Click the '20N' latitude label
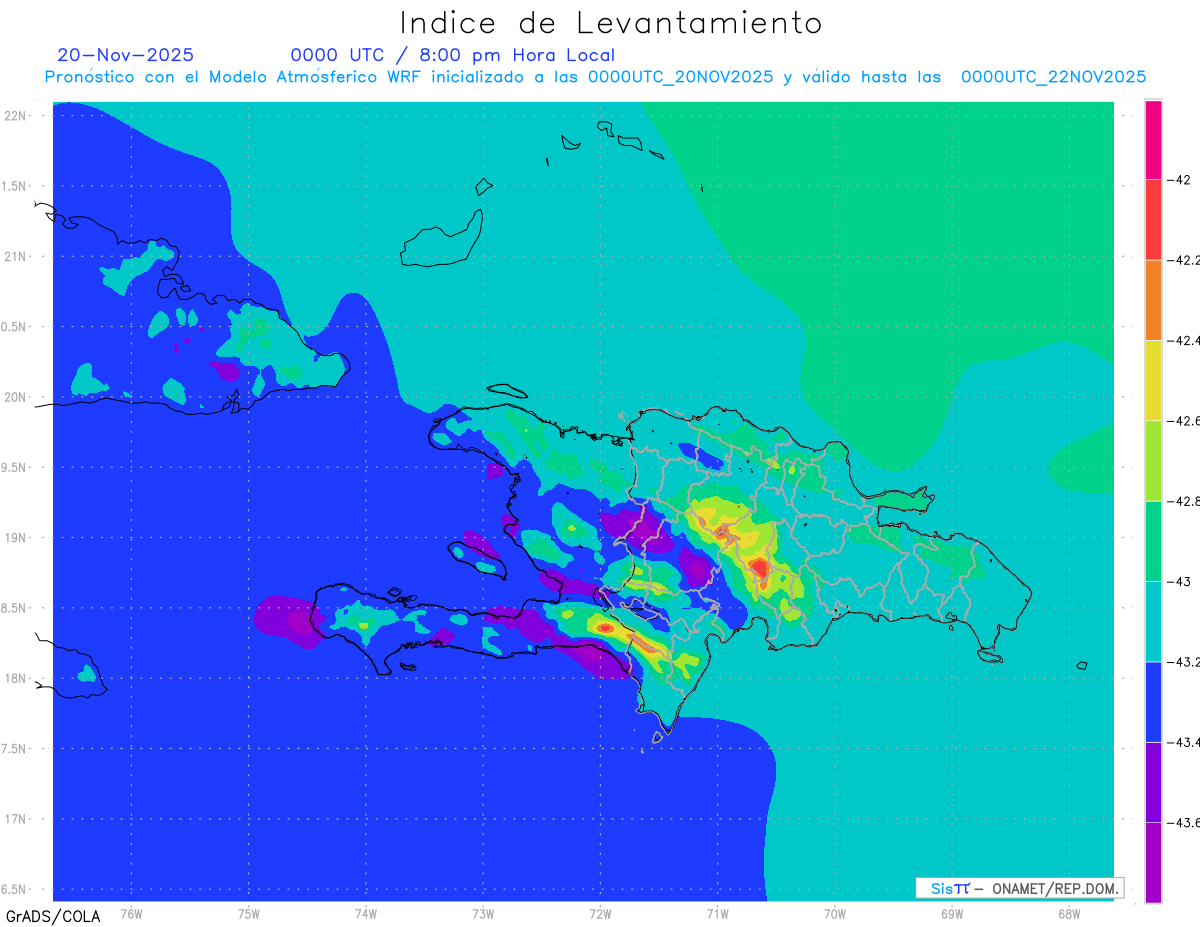 16,397
